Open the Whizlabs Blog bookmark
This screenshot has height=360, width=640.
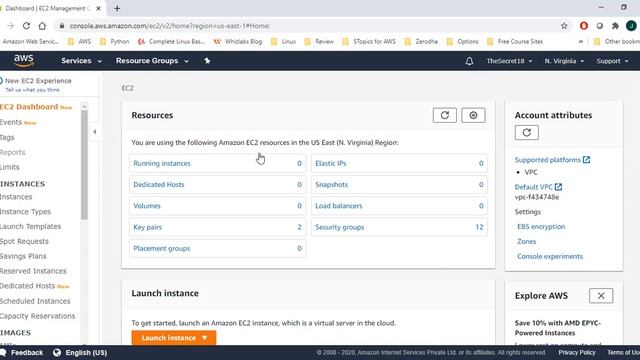238,42
